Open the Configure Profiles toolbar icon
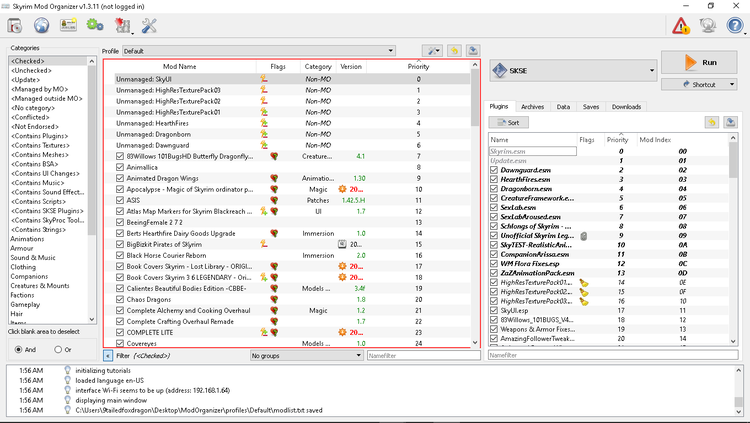Screen dimensions: 750x423 pos(68,25)
